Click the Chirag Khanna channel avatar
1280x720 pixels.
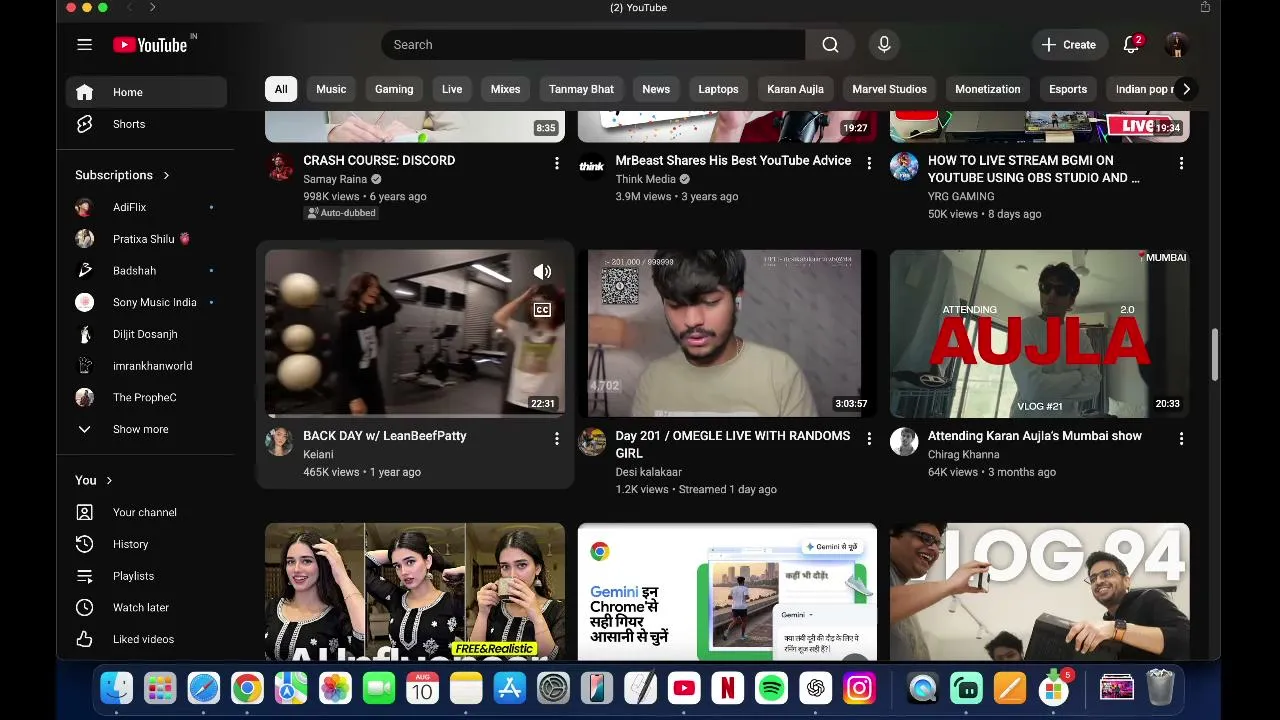tap(904, 442)
